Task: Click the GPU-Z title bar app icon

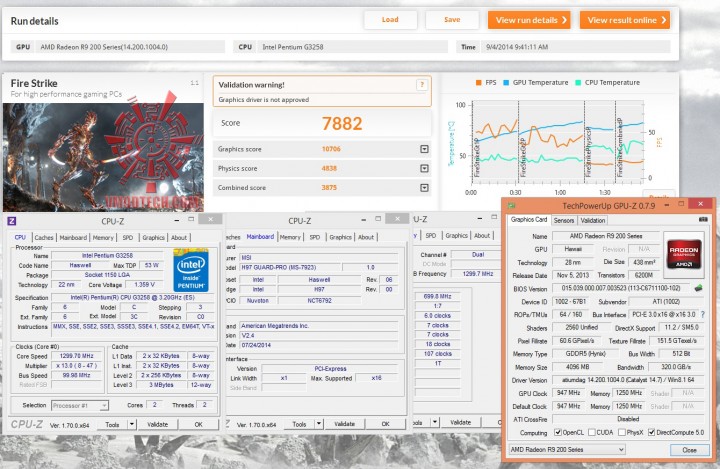Action: pyautogui.click(x=512, y=205)
